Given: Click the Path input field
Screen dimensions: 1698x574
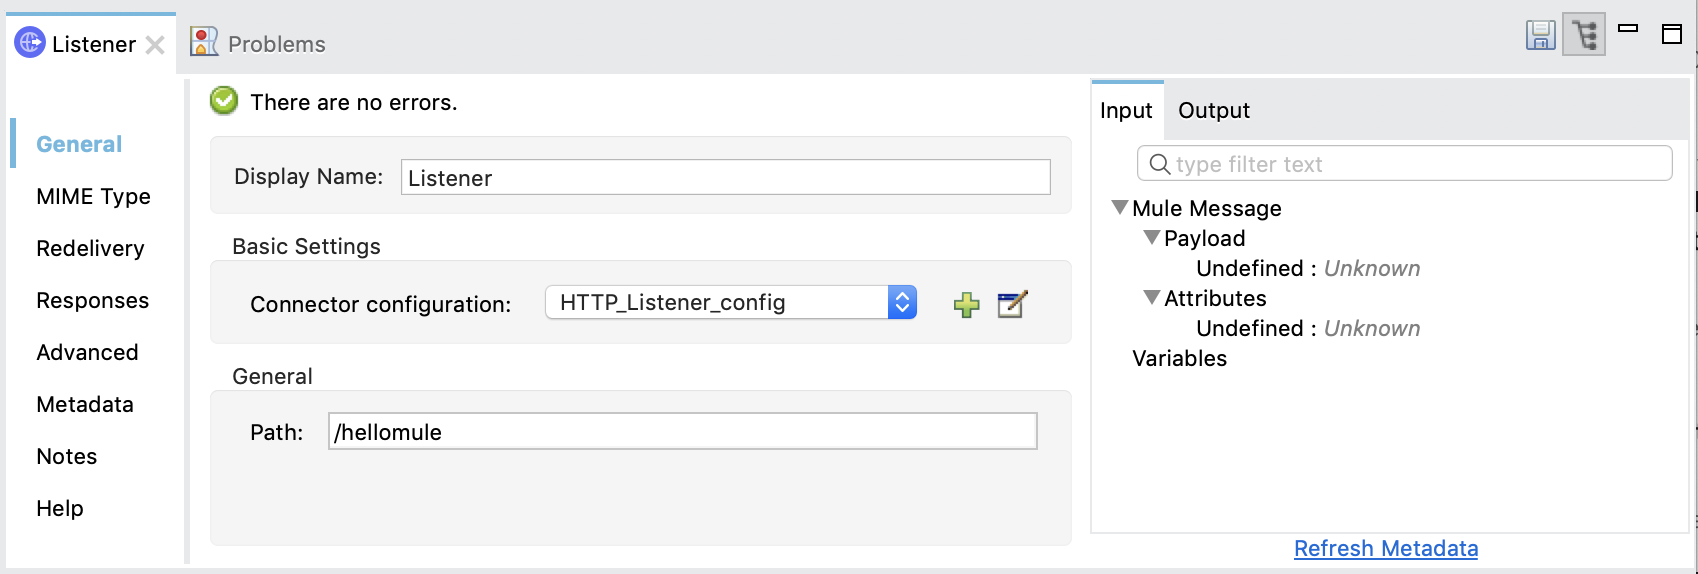Looking at the screenshot, I should pos(682,432).
